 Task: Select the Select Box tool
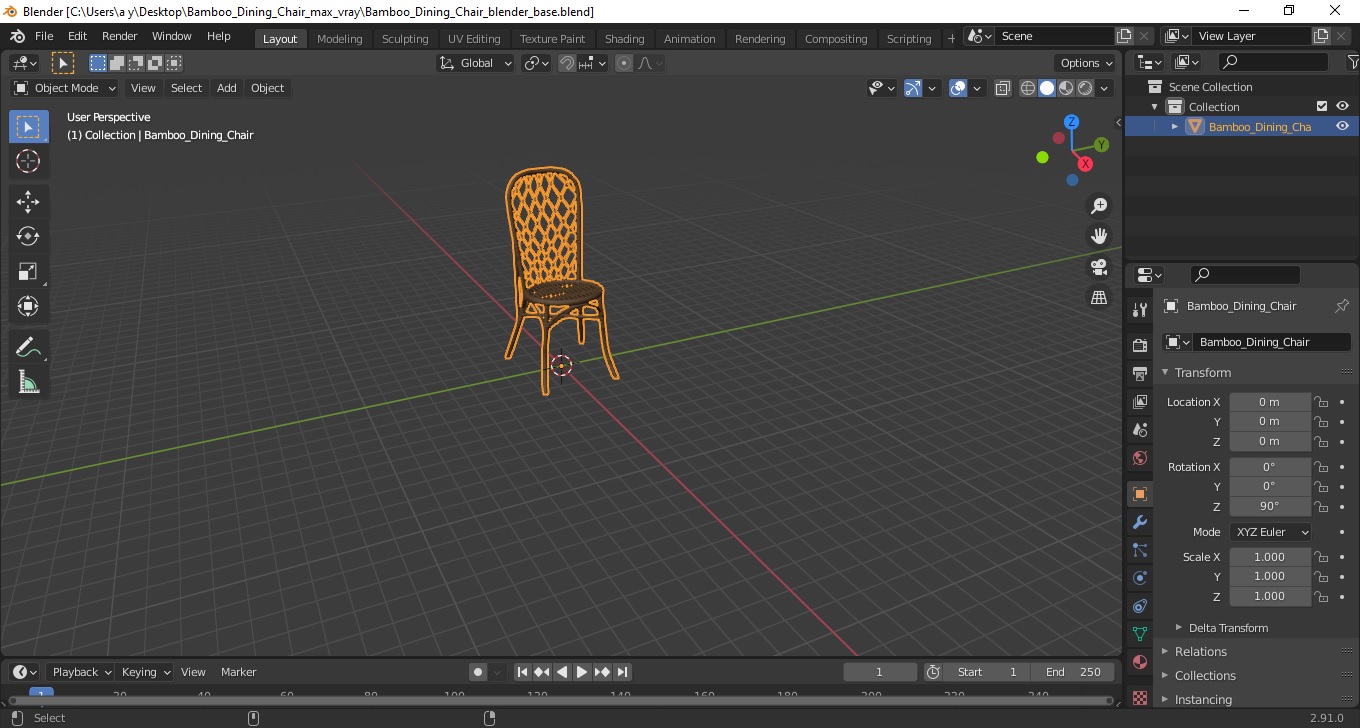click(28, 127)
